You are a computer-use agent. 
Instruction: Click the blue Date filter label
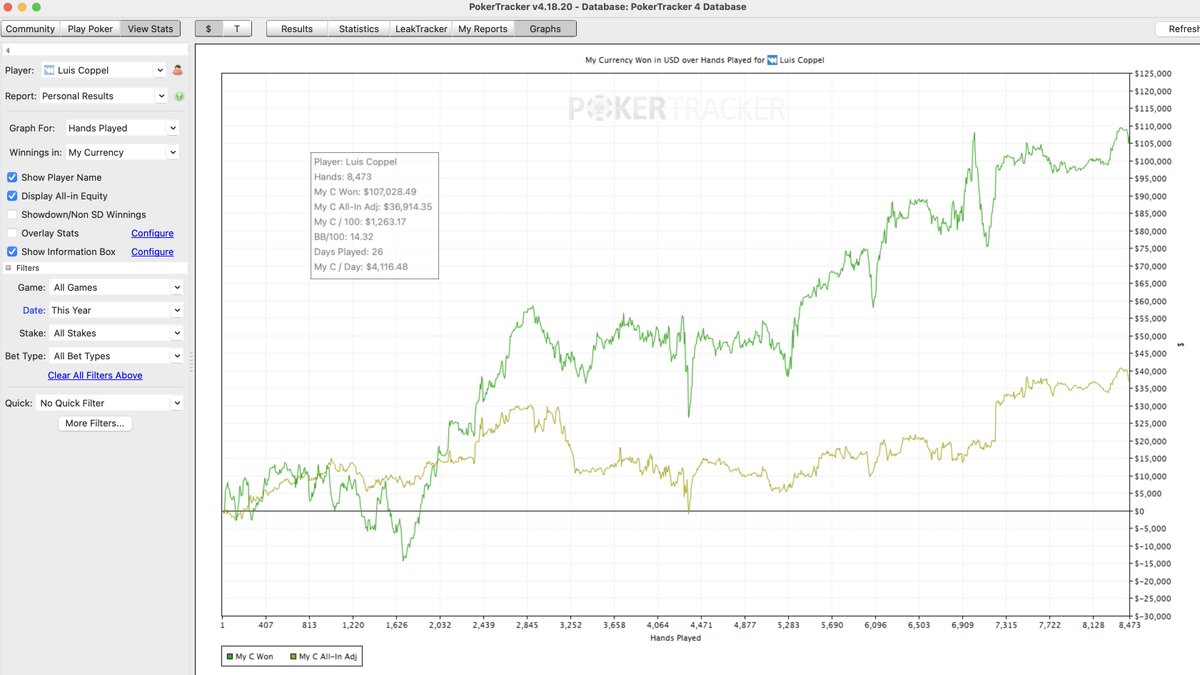point(34,310)
